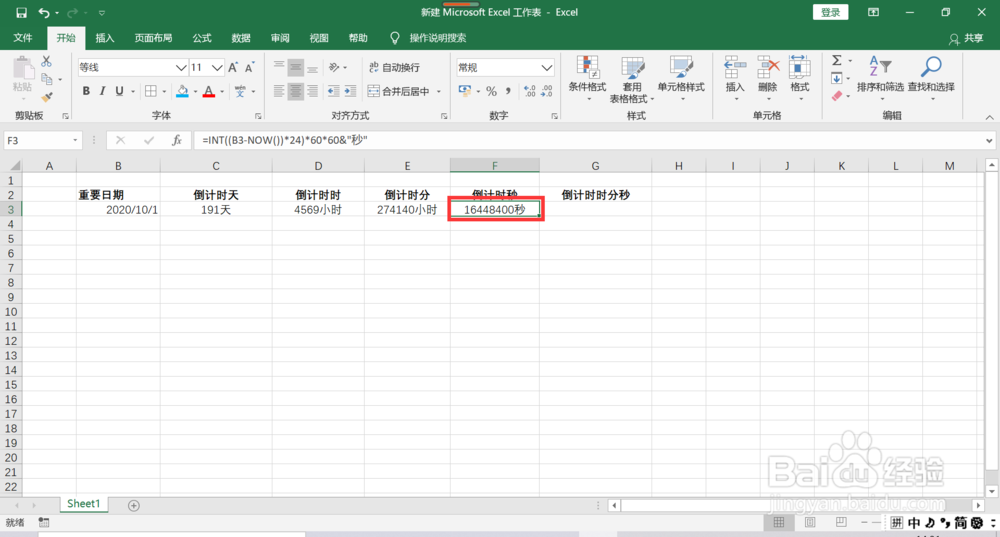Apply comma style
Screen dimensions: 1000x537
pos(508,91)
